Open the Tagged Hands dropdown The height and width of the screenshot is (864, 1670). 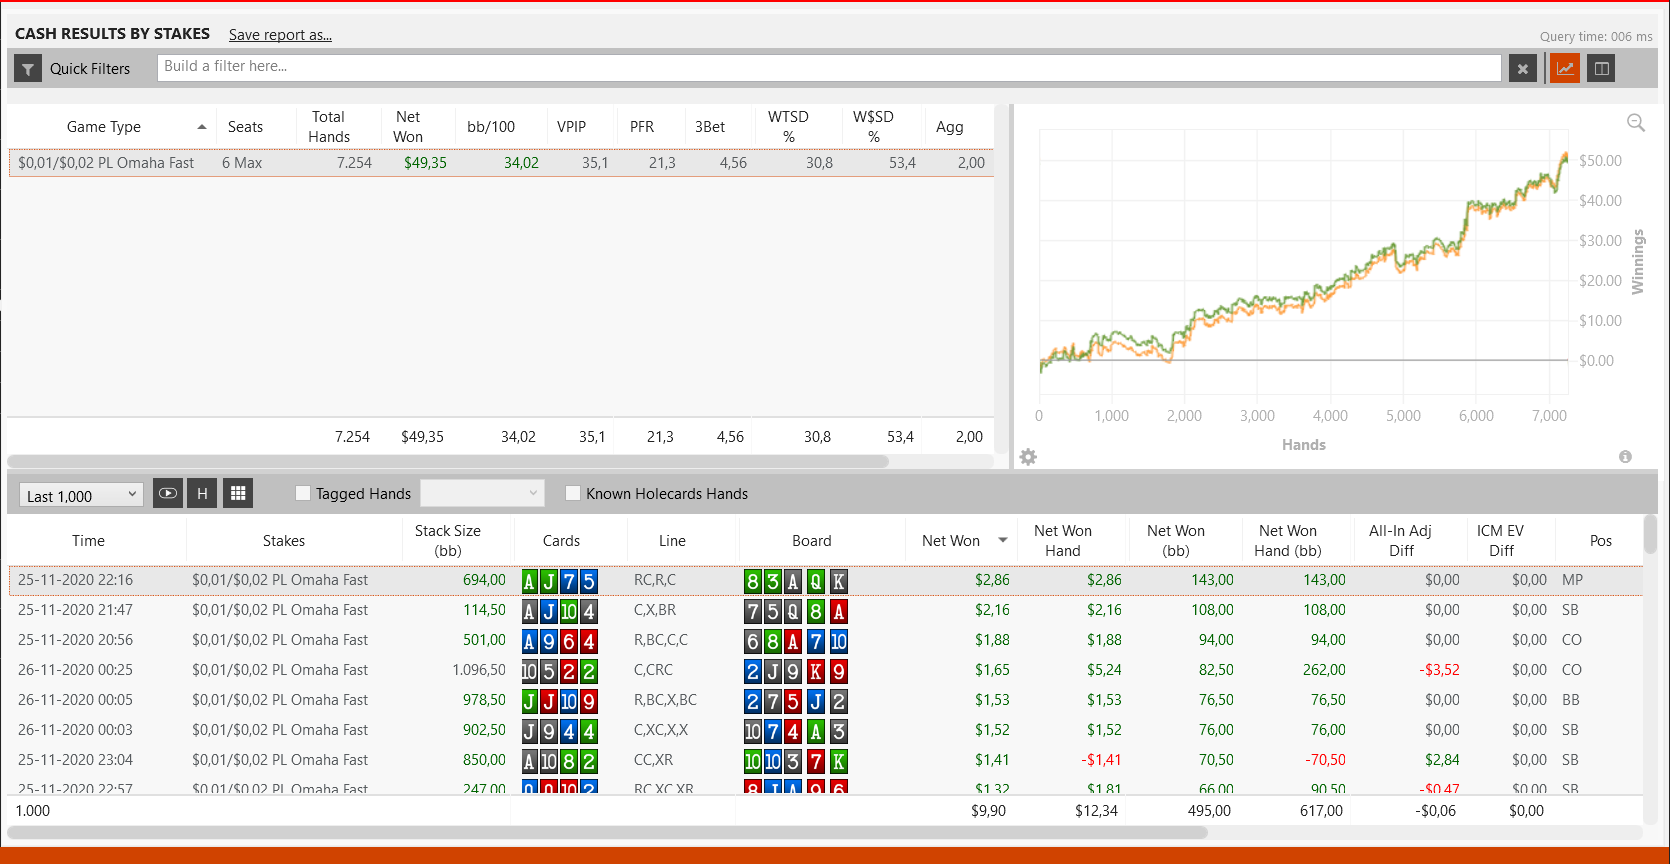pos(482,493)
